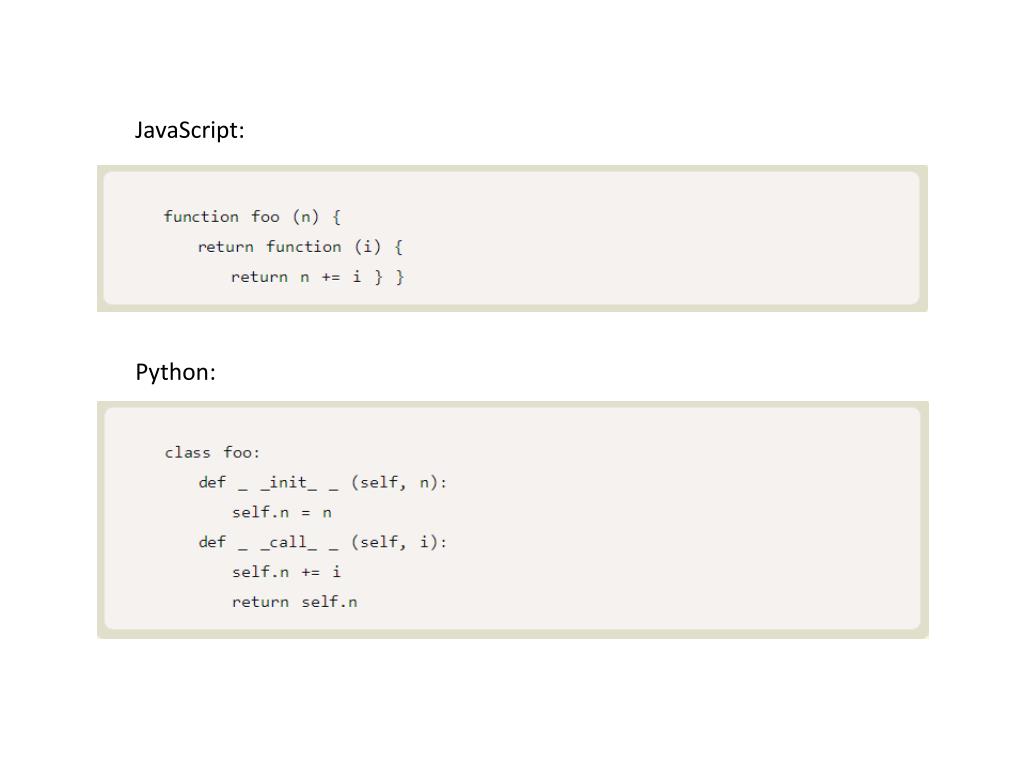Click the '+=' operator in JavaScript code
Viewport: 1024px width, 768px height.
point(331,278)
